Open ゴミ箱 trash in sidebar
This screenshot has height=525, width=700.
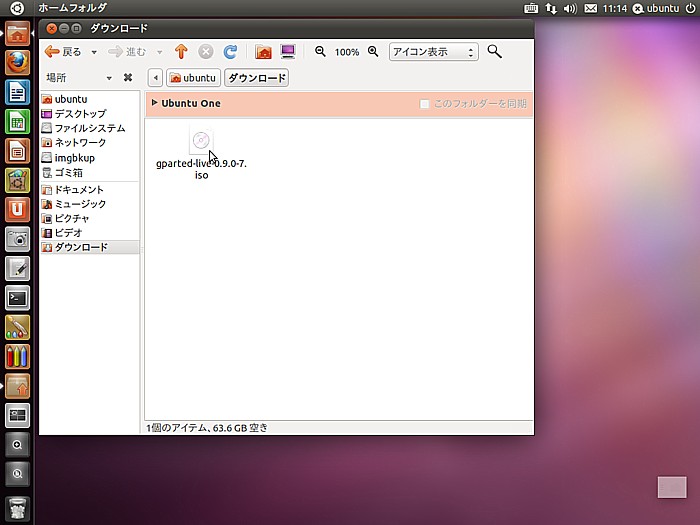(90, 172)
